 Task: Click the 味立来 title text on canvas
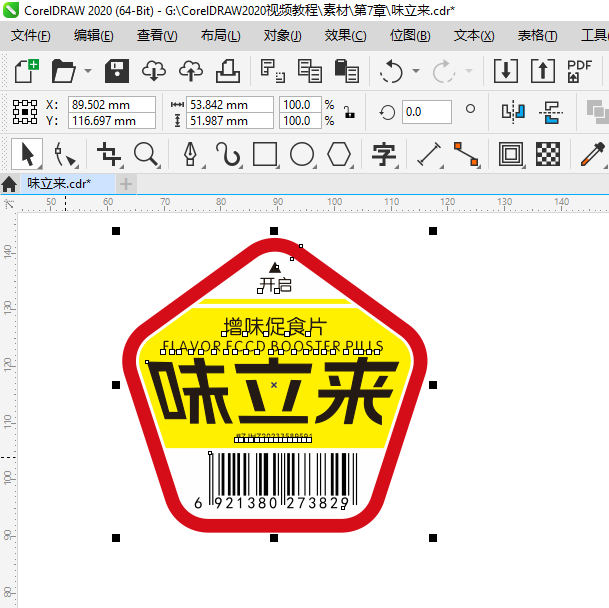(273, 390)
